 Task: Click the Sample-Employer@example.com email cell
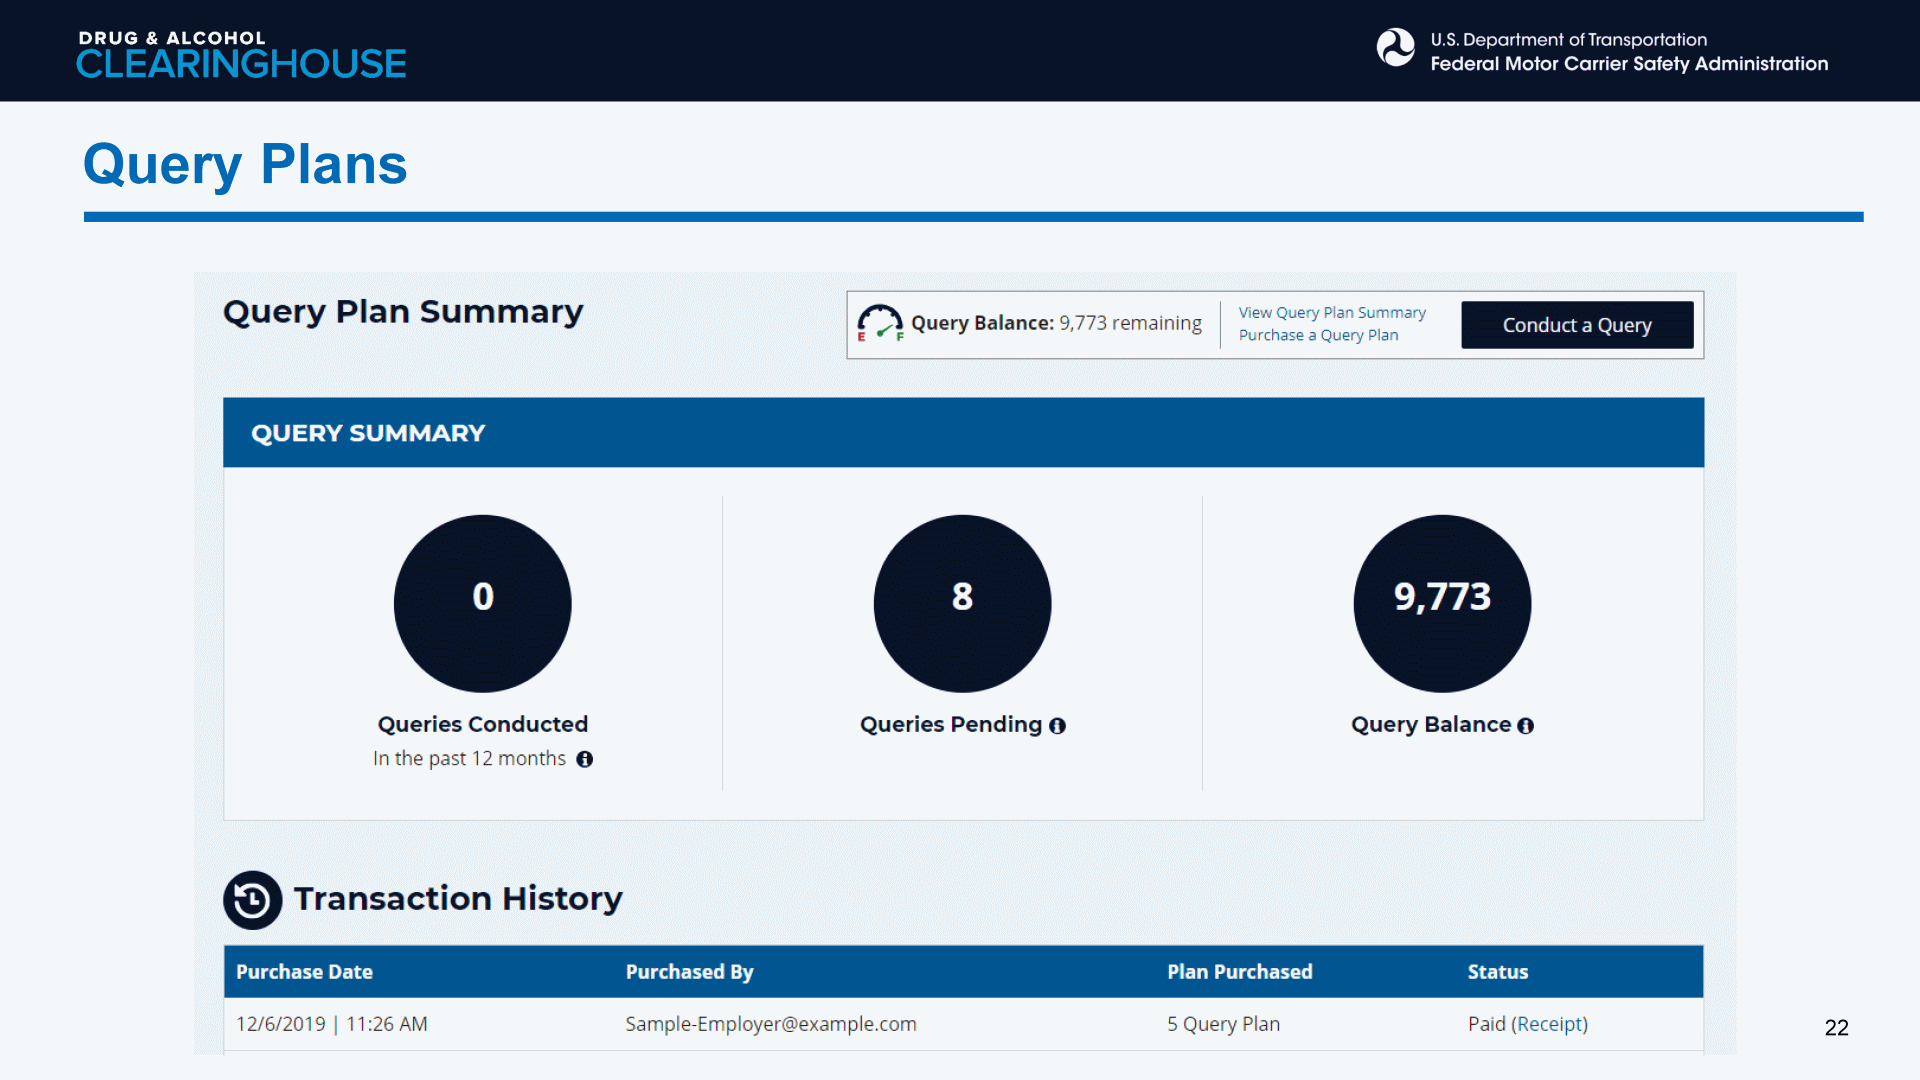coord(770,1024)
